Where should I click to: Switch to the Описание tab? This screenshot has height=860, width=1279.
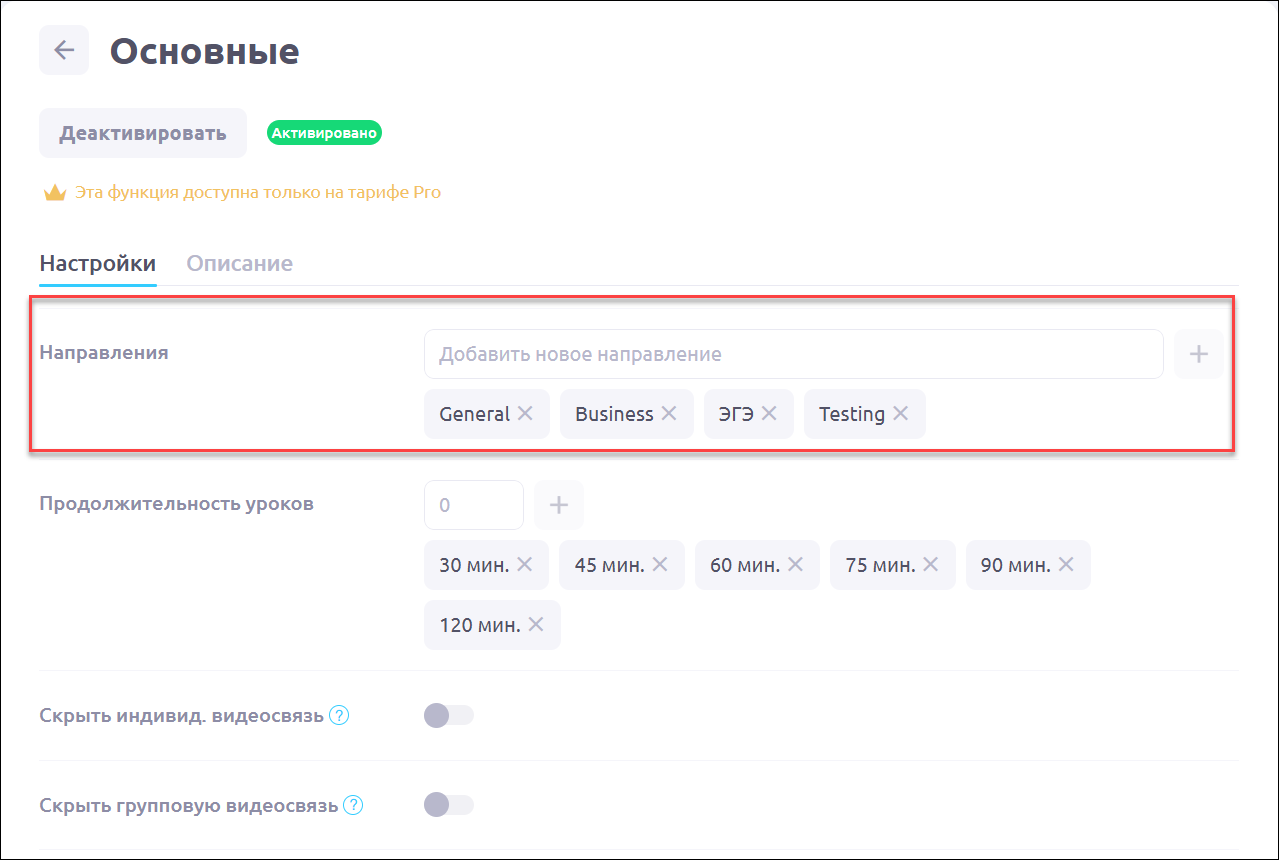pos(240,264)
